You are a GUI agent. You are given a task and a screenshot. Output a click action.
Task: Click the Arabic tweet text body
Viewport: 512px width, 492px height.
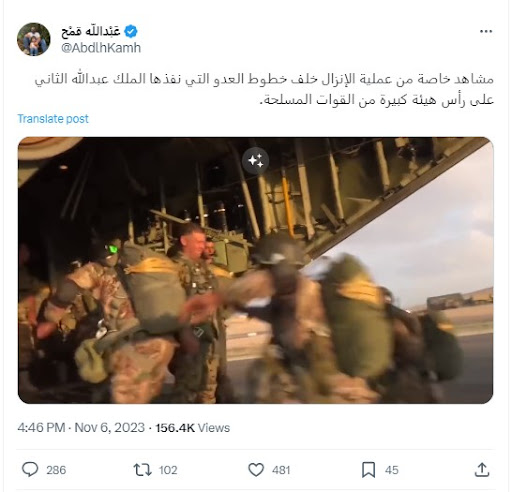tap(264, 89)
